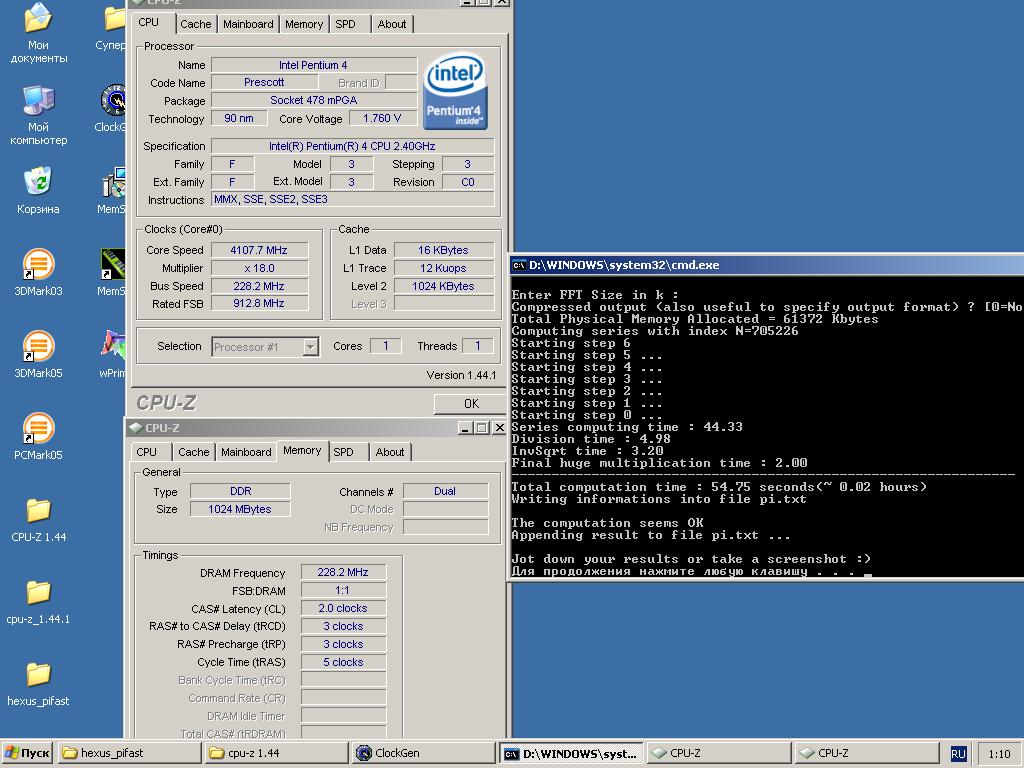Click the memory Type value DDR
This screenshot has height=768, width=1024.
point(240,491)
